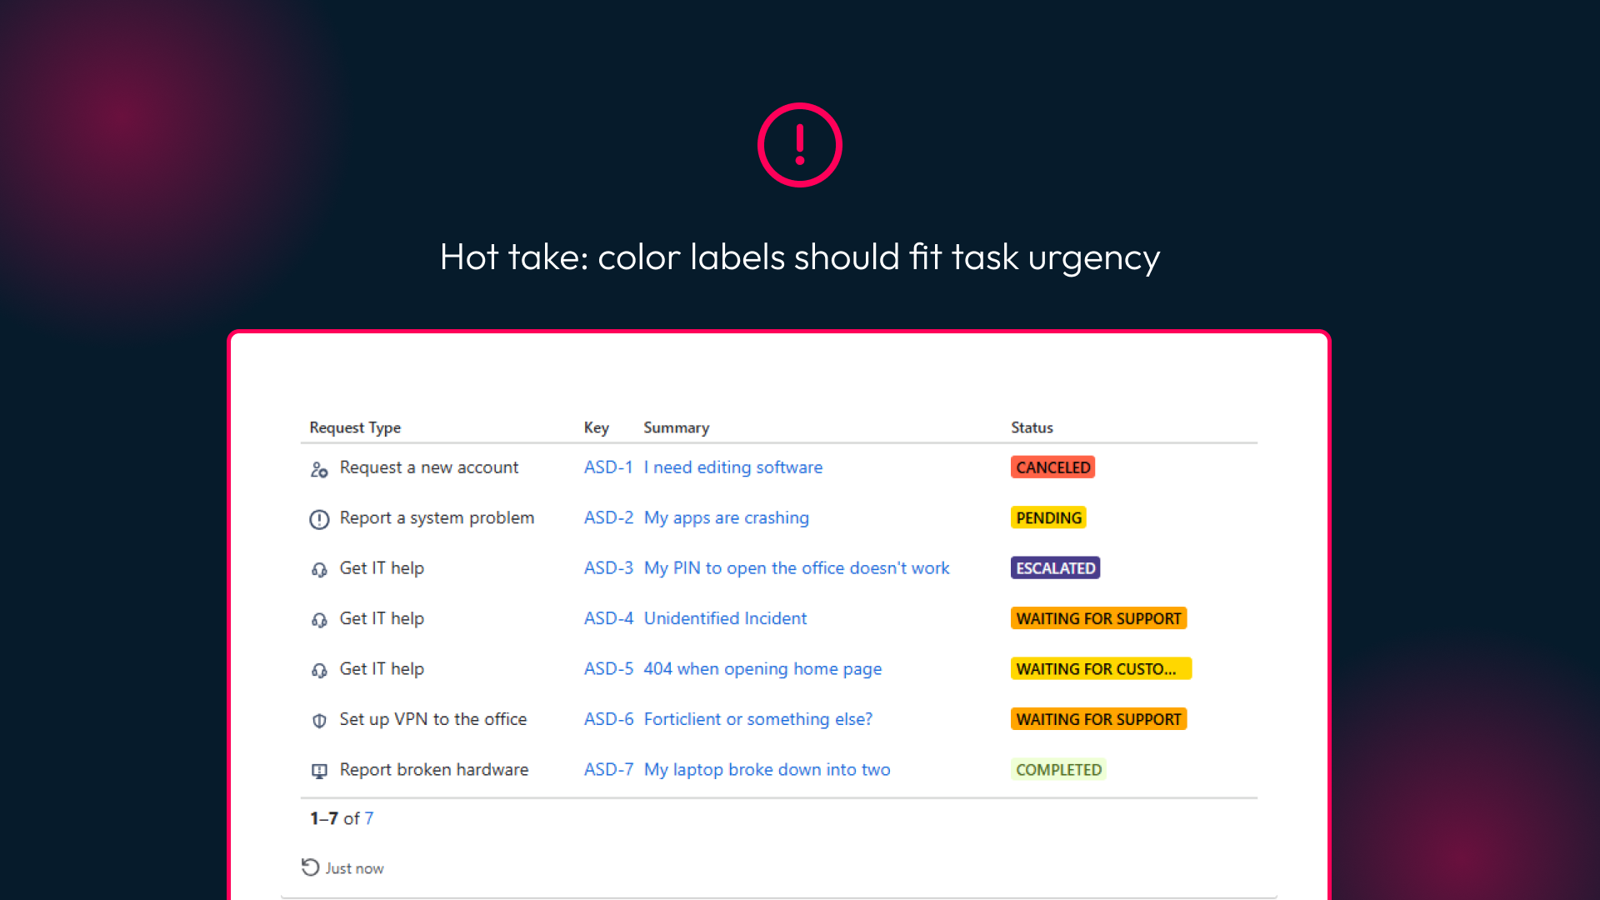
Task: Open 'My apps are crashing' summary
Action: point(726,518)
